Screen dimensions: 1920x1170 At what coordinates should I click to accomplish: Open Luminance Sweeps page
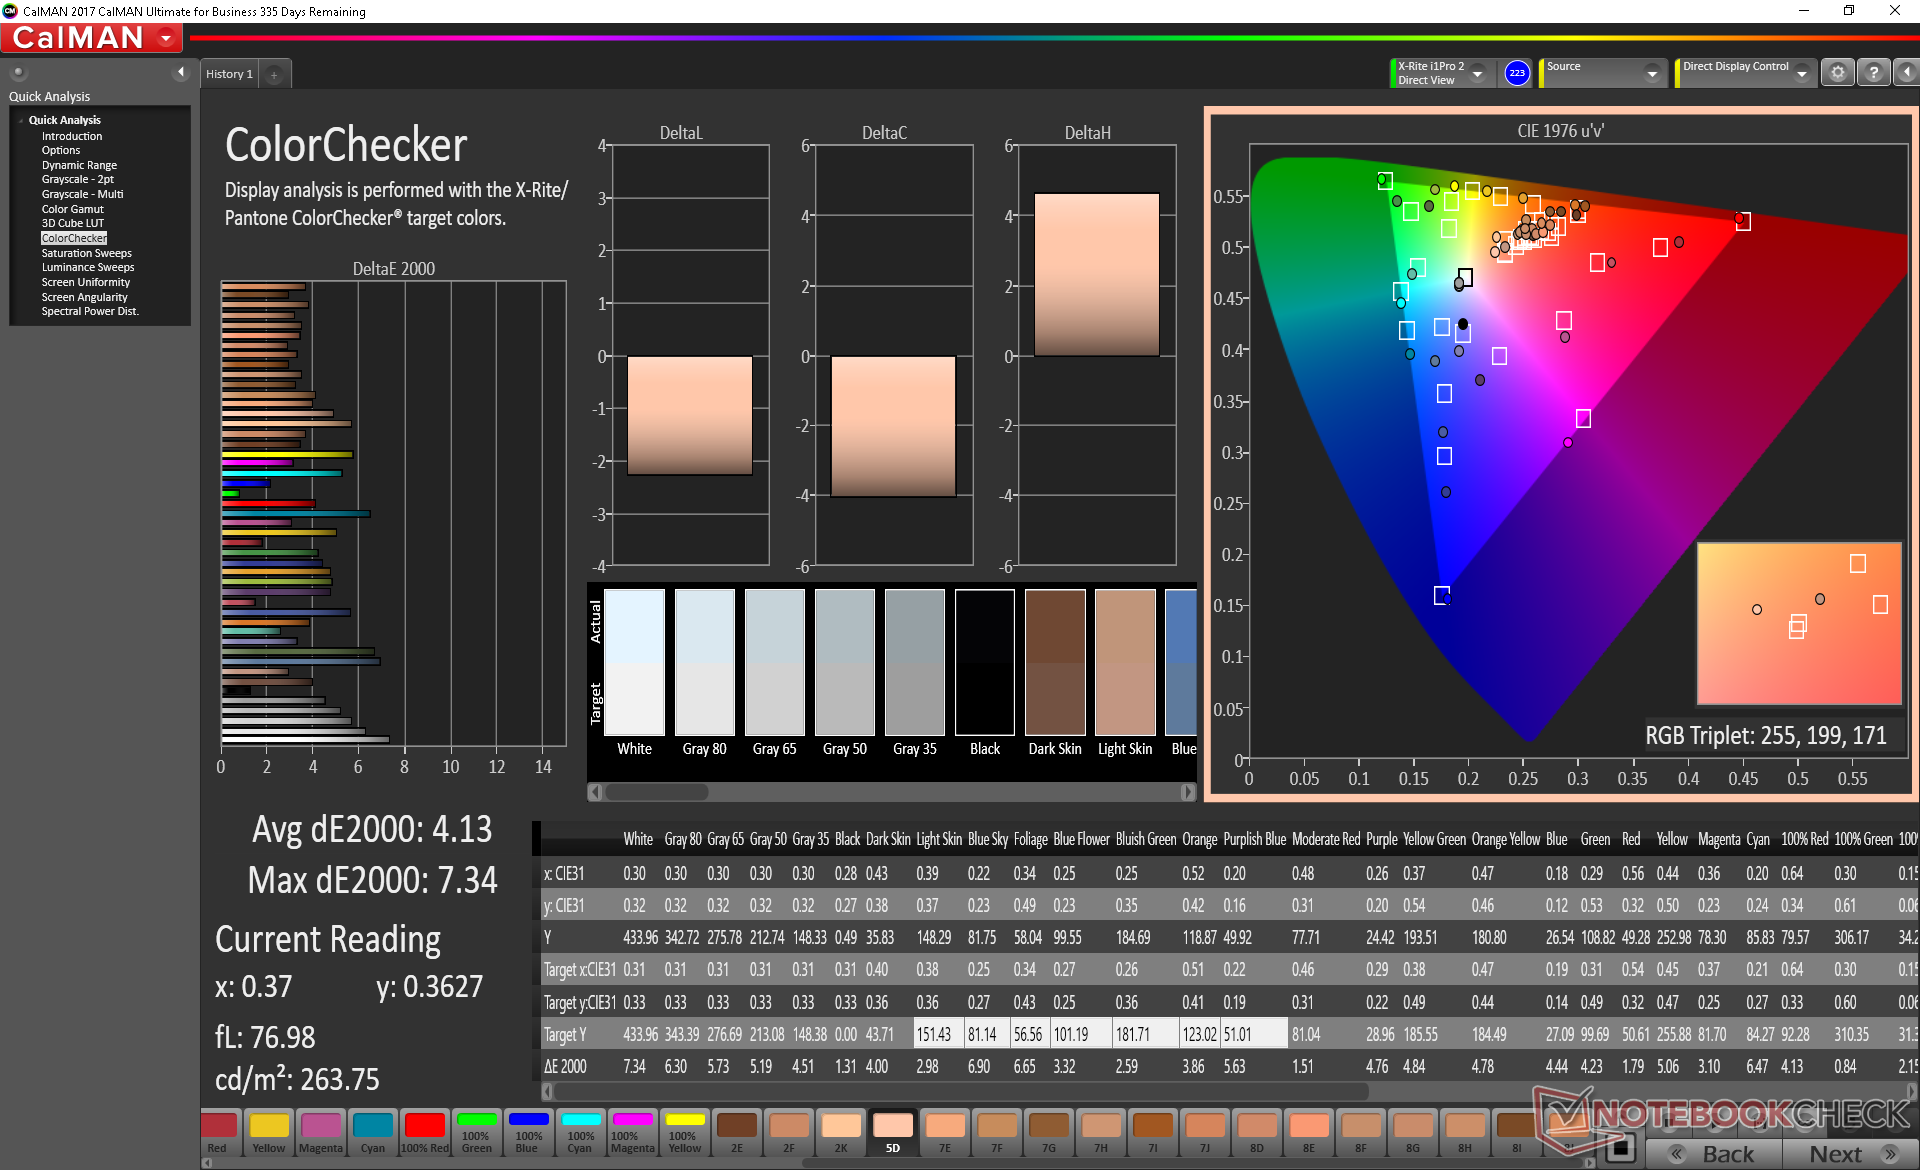click(x=88, y=267)
